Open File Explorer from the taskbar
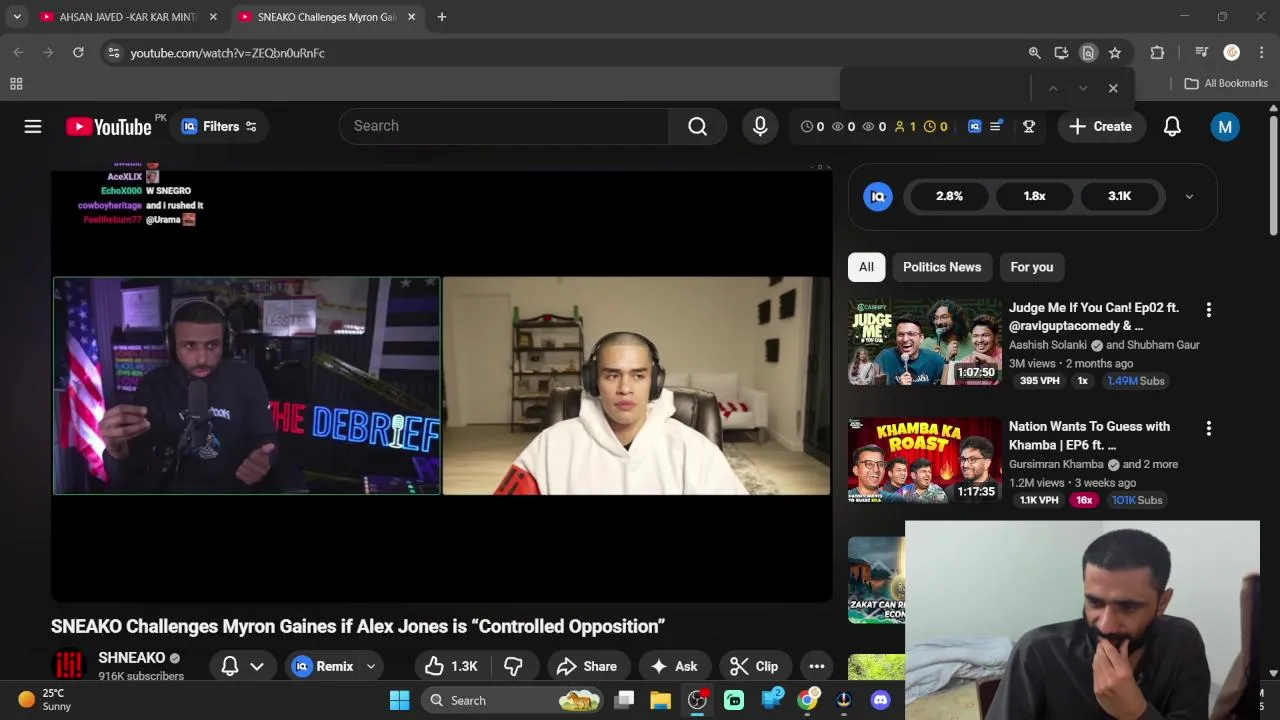Image resolution: width=1280 pixels, height=720 pixels. point(660,700)
